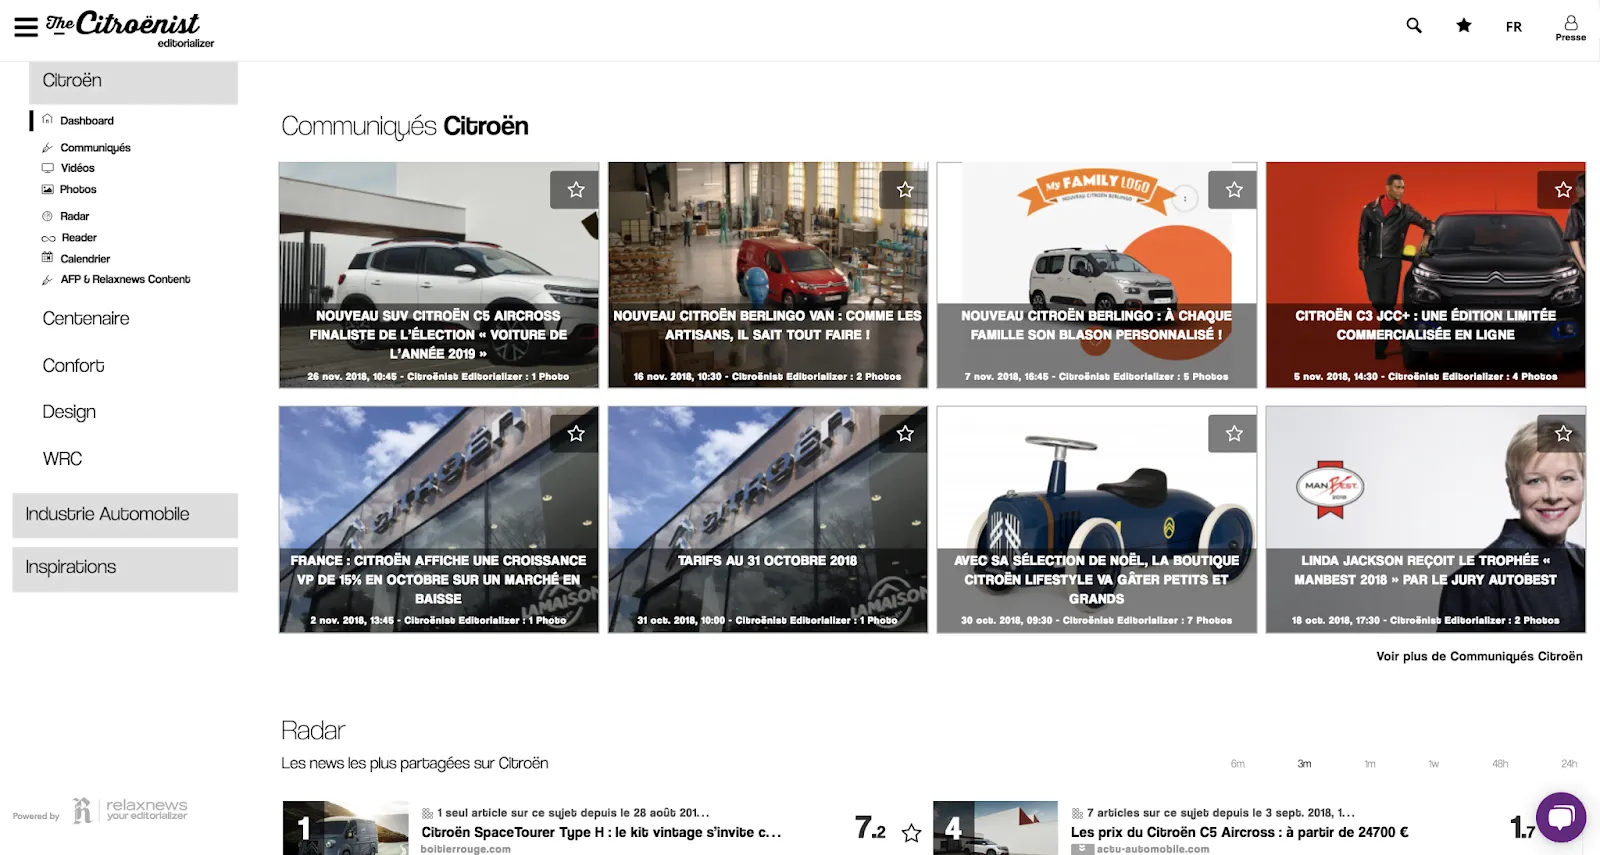1600x855 pixels.
Task: Click the Photos icon in sidebar
Action: point(47,189)
